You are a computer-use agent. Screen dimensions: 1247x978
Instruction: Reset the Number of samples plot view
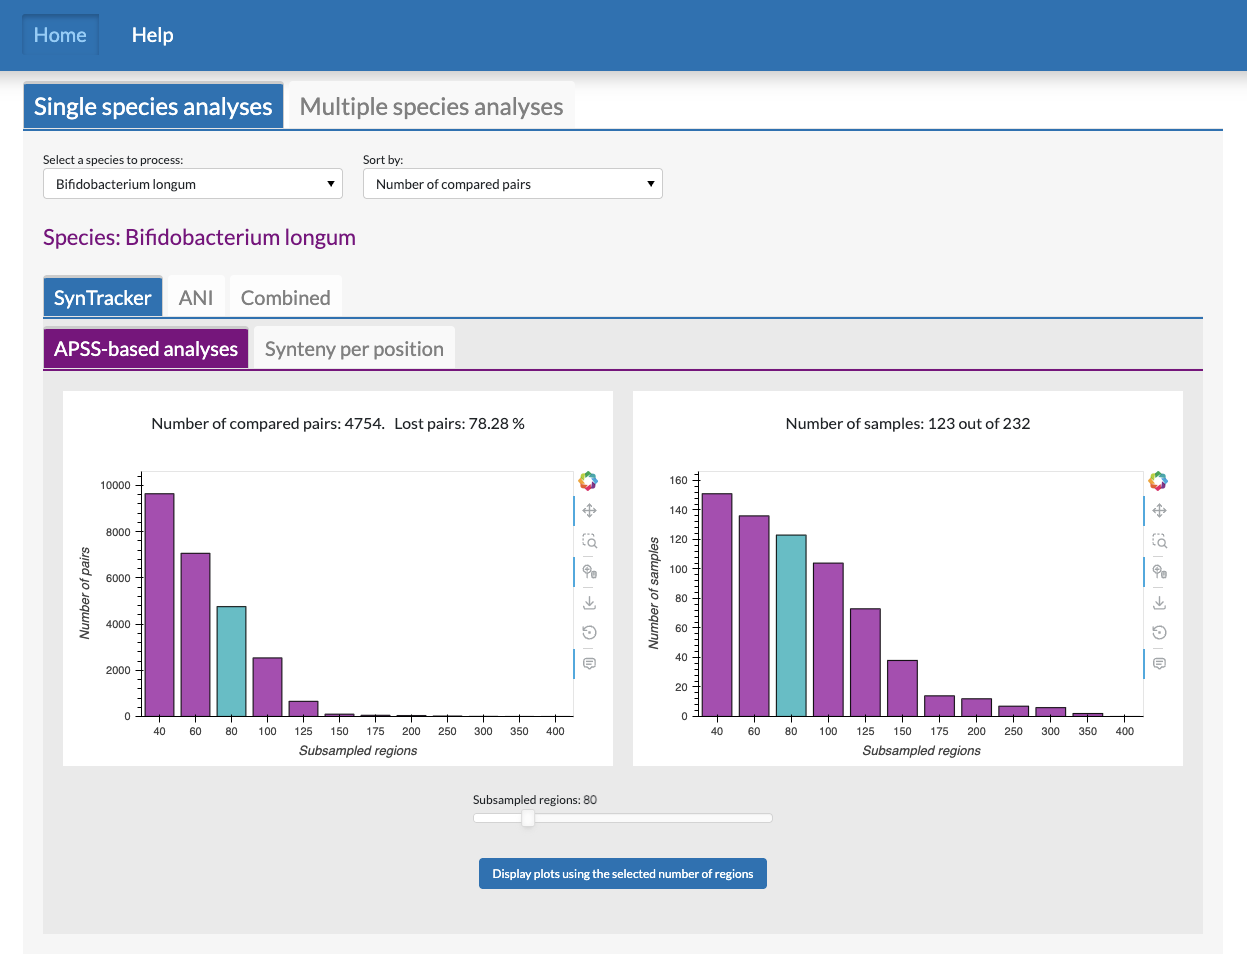[x=1159, y=633]
